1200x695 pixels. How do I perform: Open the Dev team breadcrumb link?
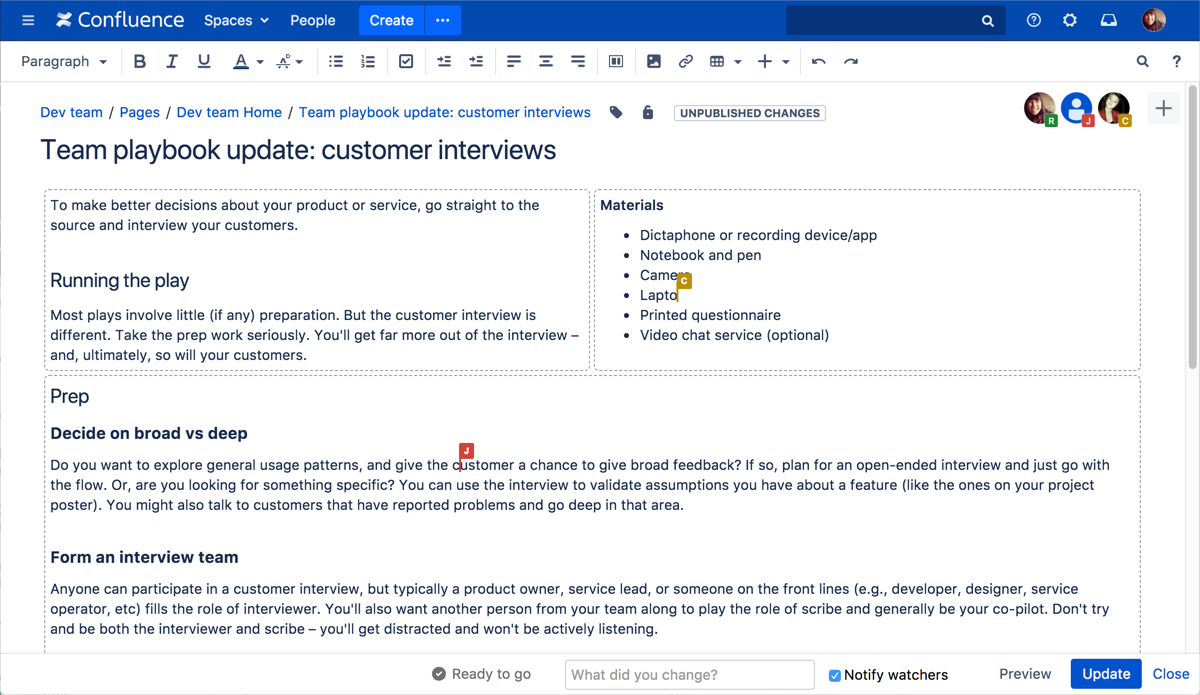71,112
